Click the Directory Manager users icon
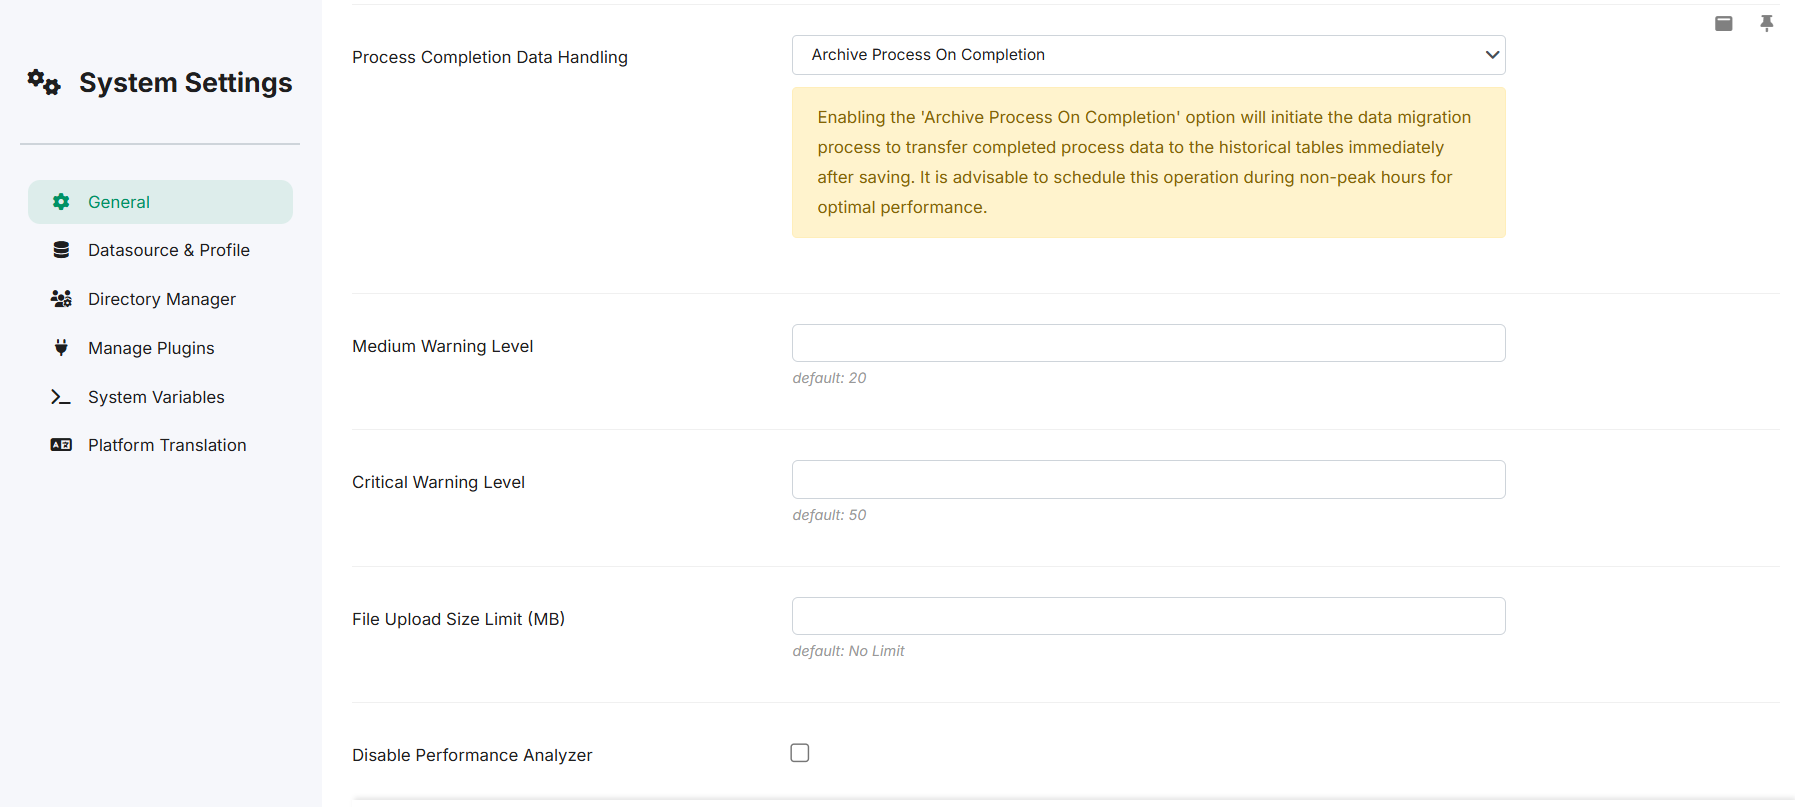 tap(61, 299)
